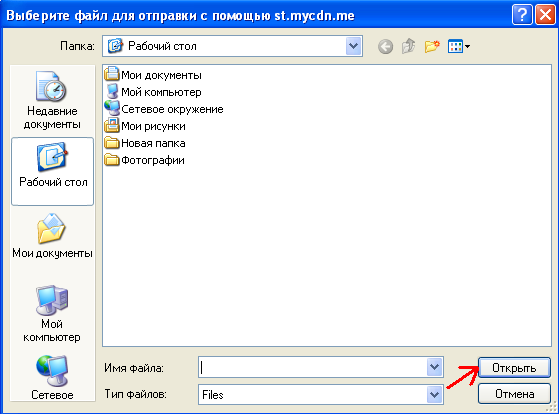Image resolution: width=559 pixels, height=414 pixels.
Task: Click the Мои документы name in file list
Action: pos(161,75)
